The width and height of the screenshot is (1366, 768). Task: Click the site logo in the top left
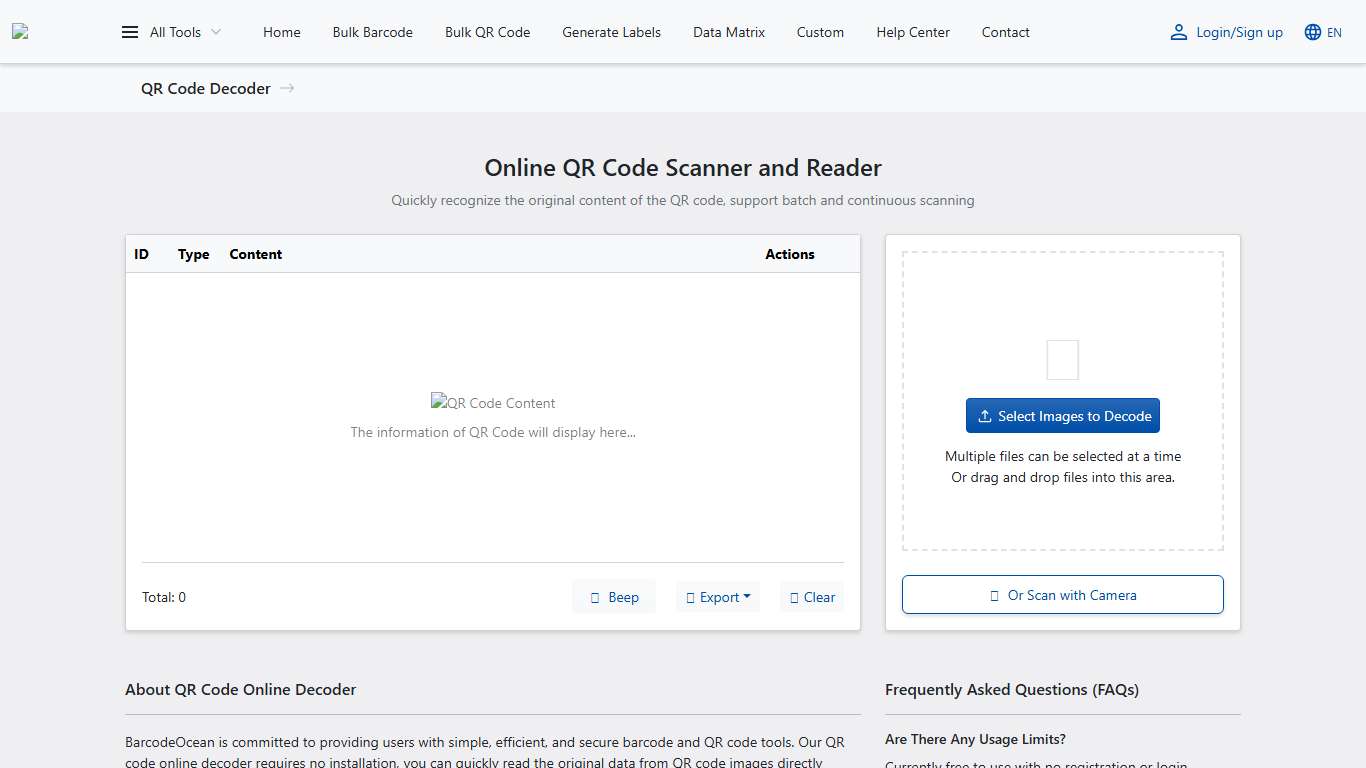click(x=20, y=31)
